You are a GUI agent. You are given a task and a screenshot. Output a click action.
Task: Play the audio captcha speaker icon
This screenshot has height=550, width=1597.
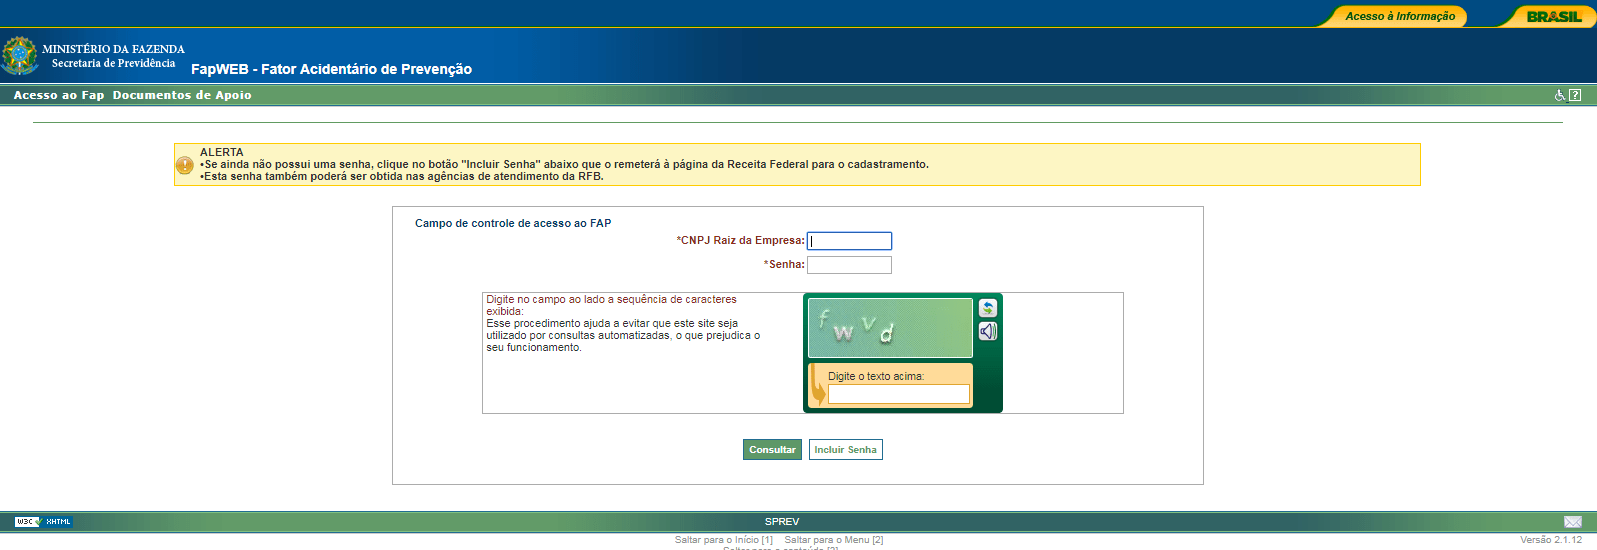point(988,331)
